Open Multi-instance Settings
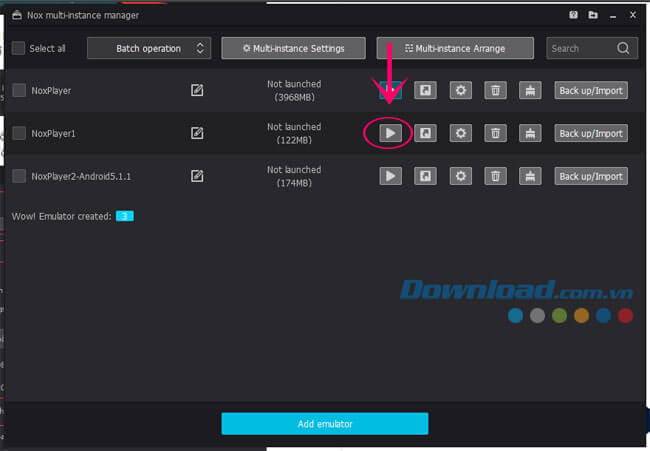Image resolution: width=650 pixels, height=451 pixels. pyautogui.click(x=293, y=48)
